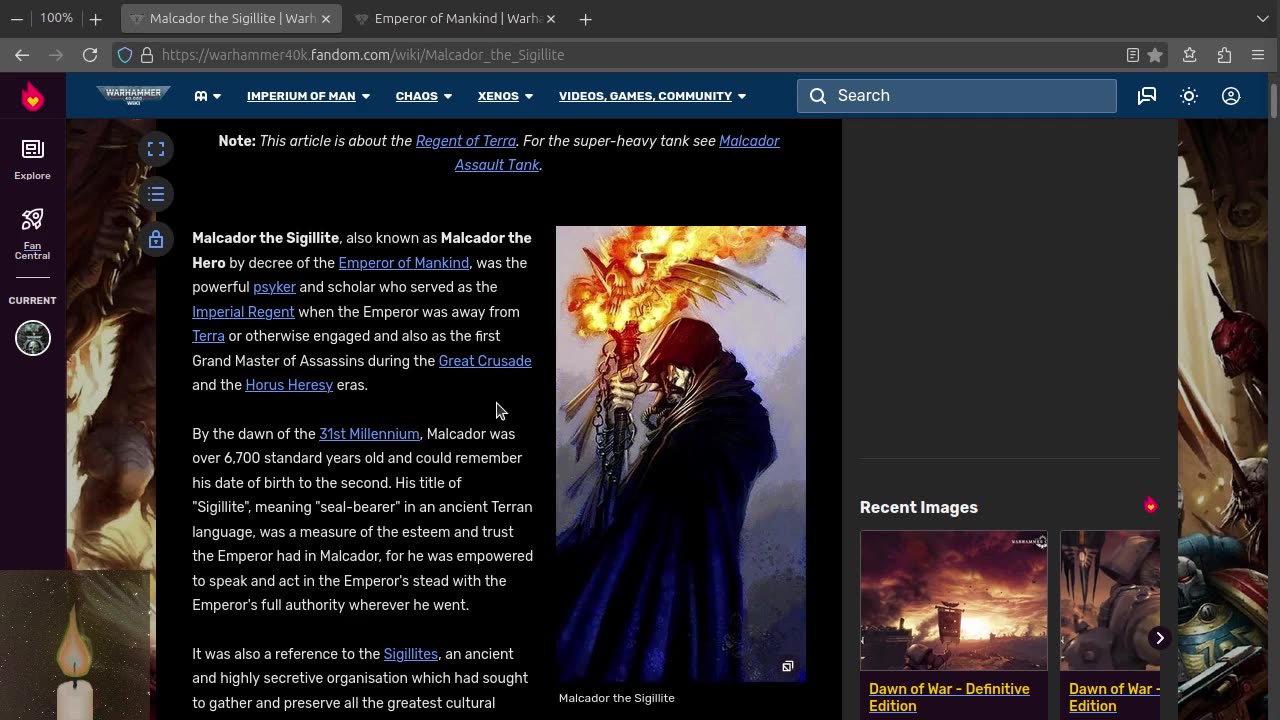
Task: Enlarge the Malcador image via expand icon
Action: pos(788,666)
